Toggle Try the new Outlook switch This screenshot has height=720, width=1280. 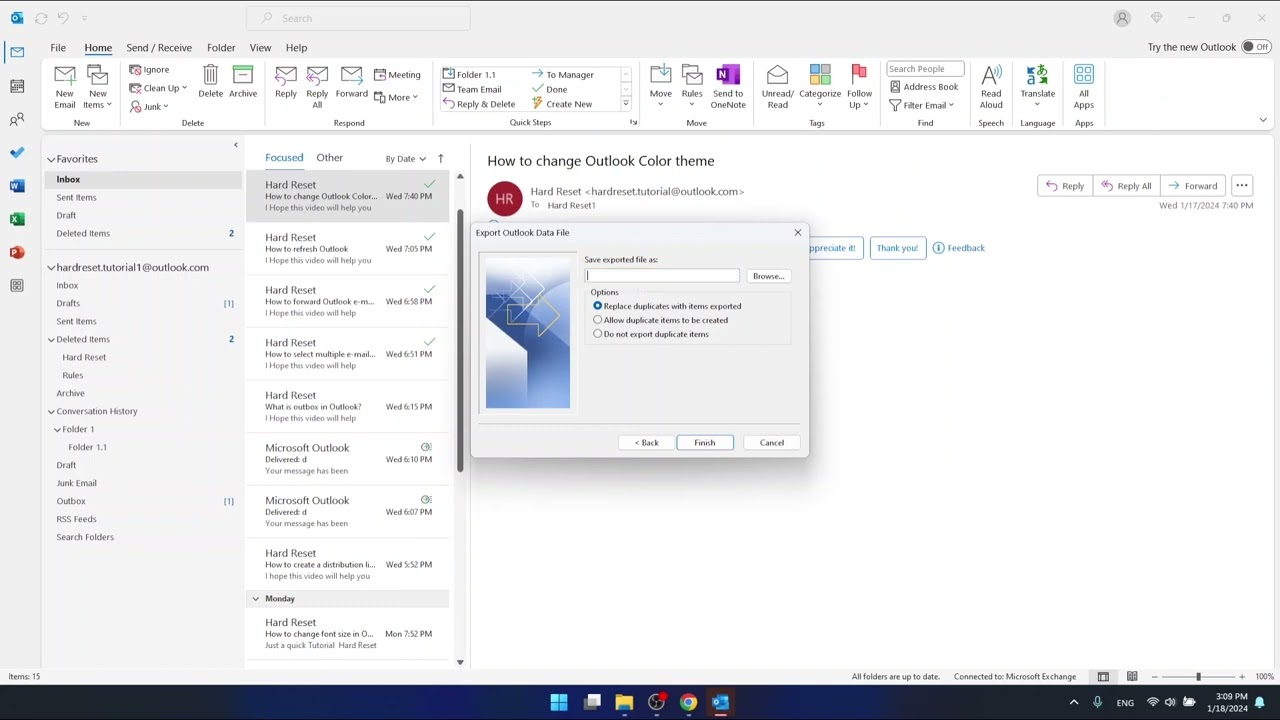coord(1256,47)
